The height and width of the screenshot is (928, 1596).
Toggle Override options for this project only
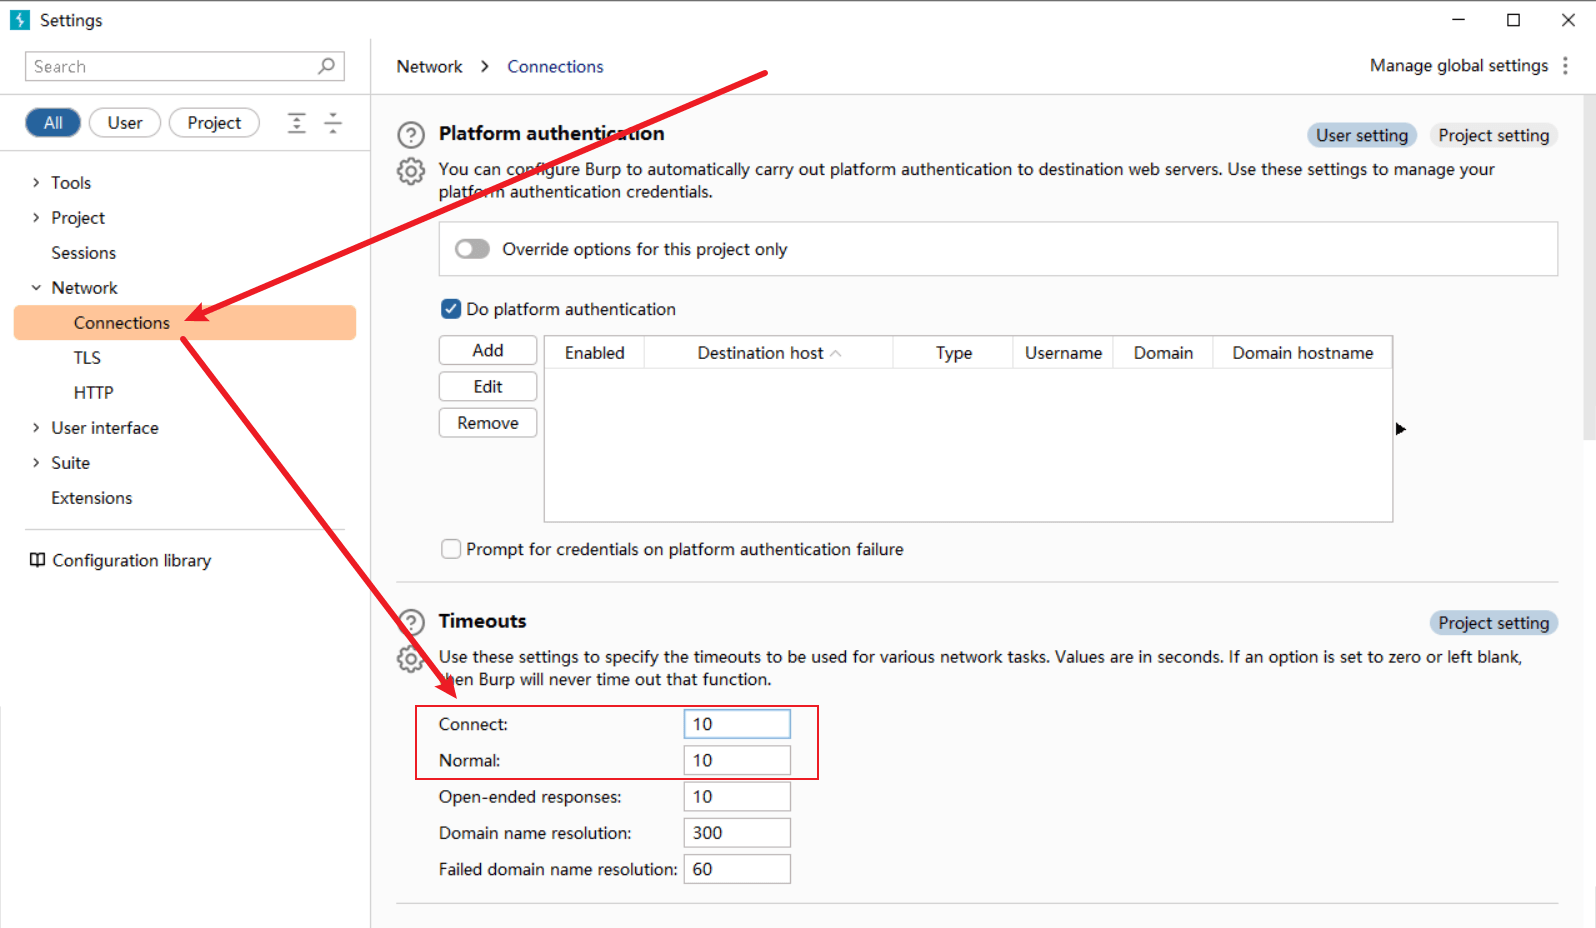tap(472, 249)
